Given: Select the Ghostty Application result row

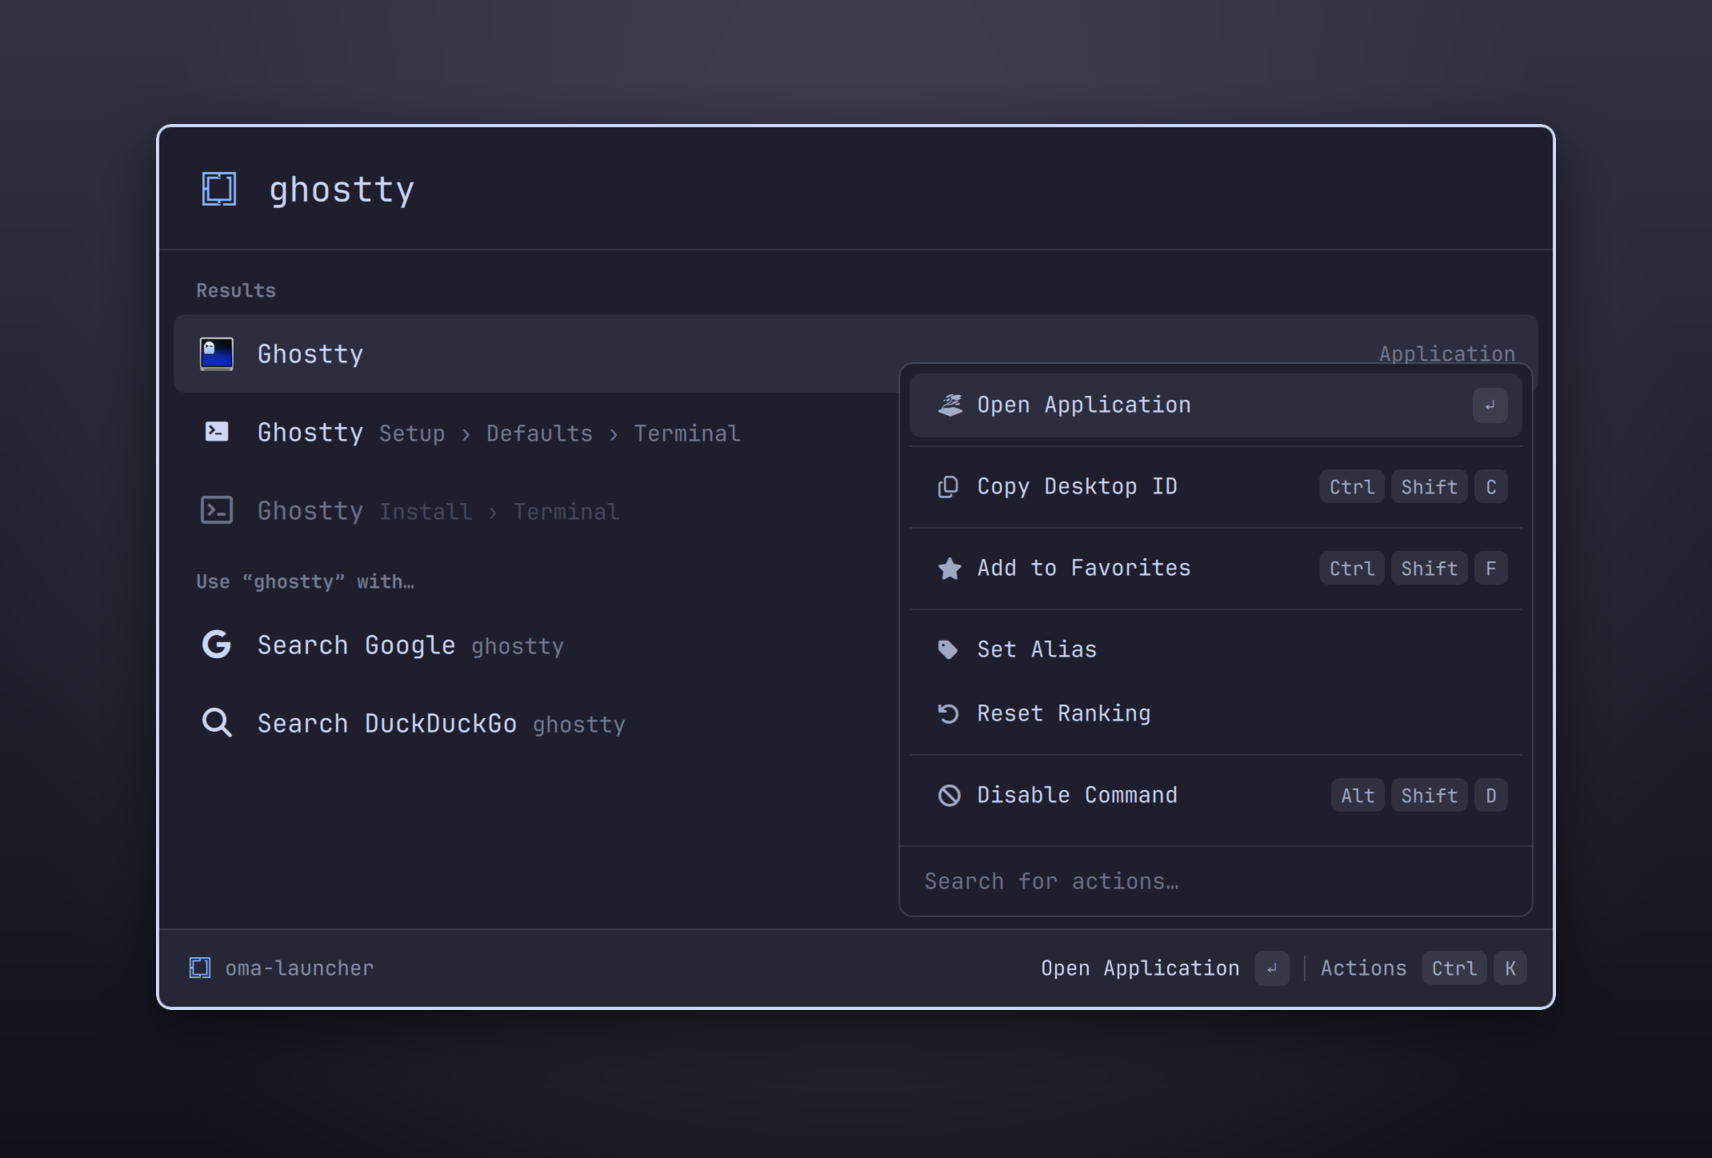Looking at the screenshot, I should coord(855,354).
